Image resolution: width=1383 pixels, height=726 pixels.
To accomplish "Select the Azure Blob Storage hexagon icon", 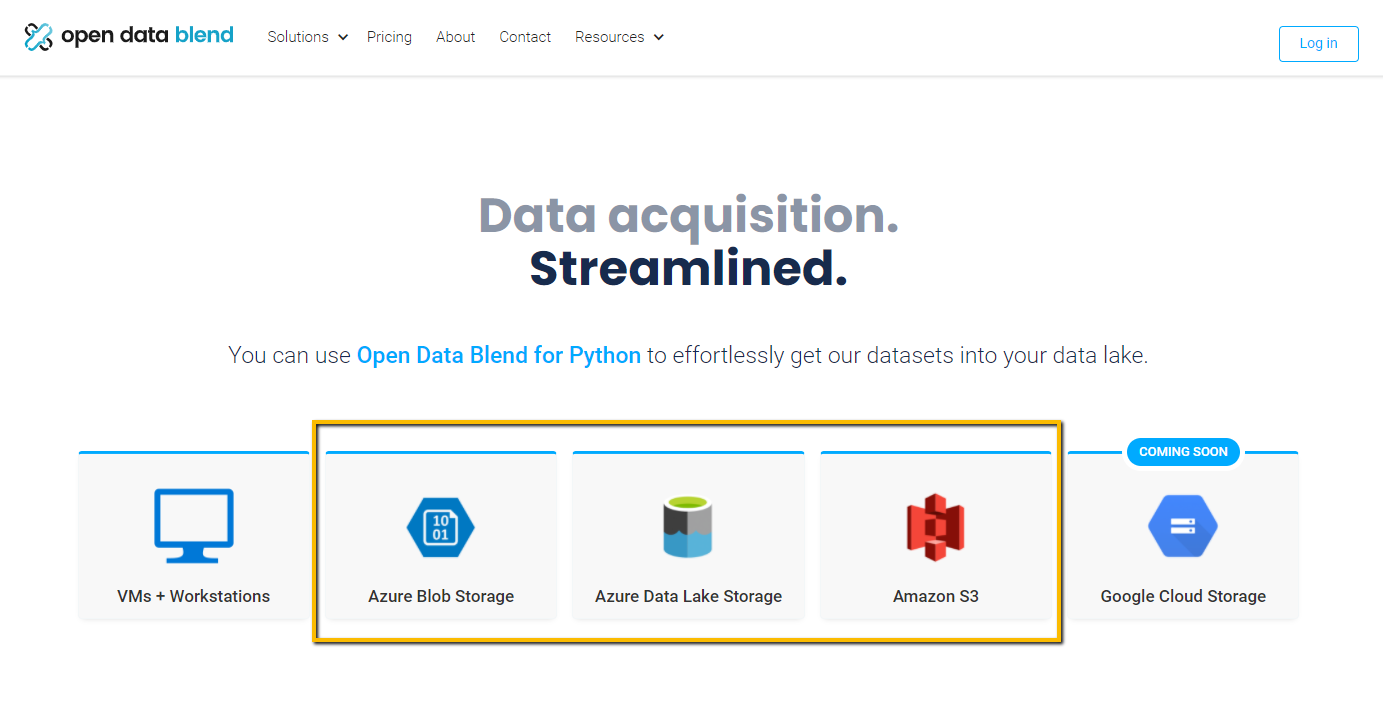I will pyautogui.click(x=441, y=527).
